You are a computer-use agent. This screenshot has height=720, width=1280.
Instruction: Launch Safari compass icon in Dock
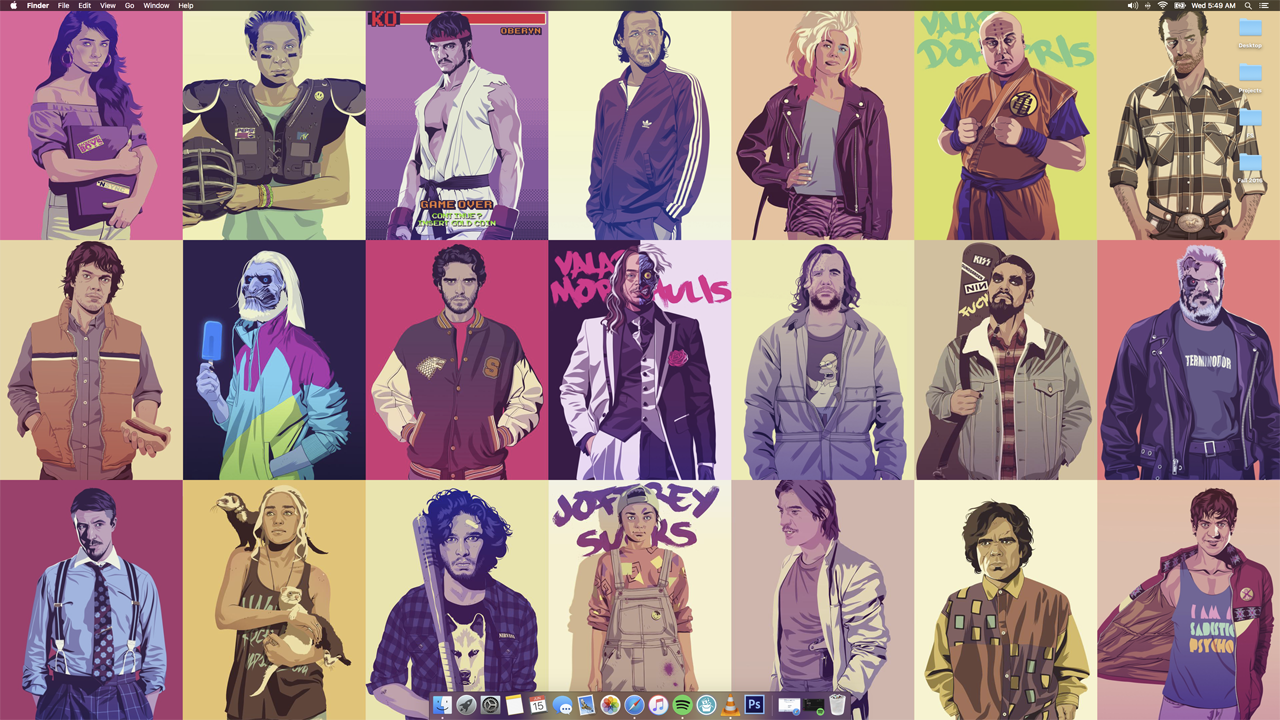coord(634,705)
